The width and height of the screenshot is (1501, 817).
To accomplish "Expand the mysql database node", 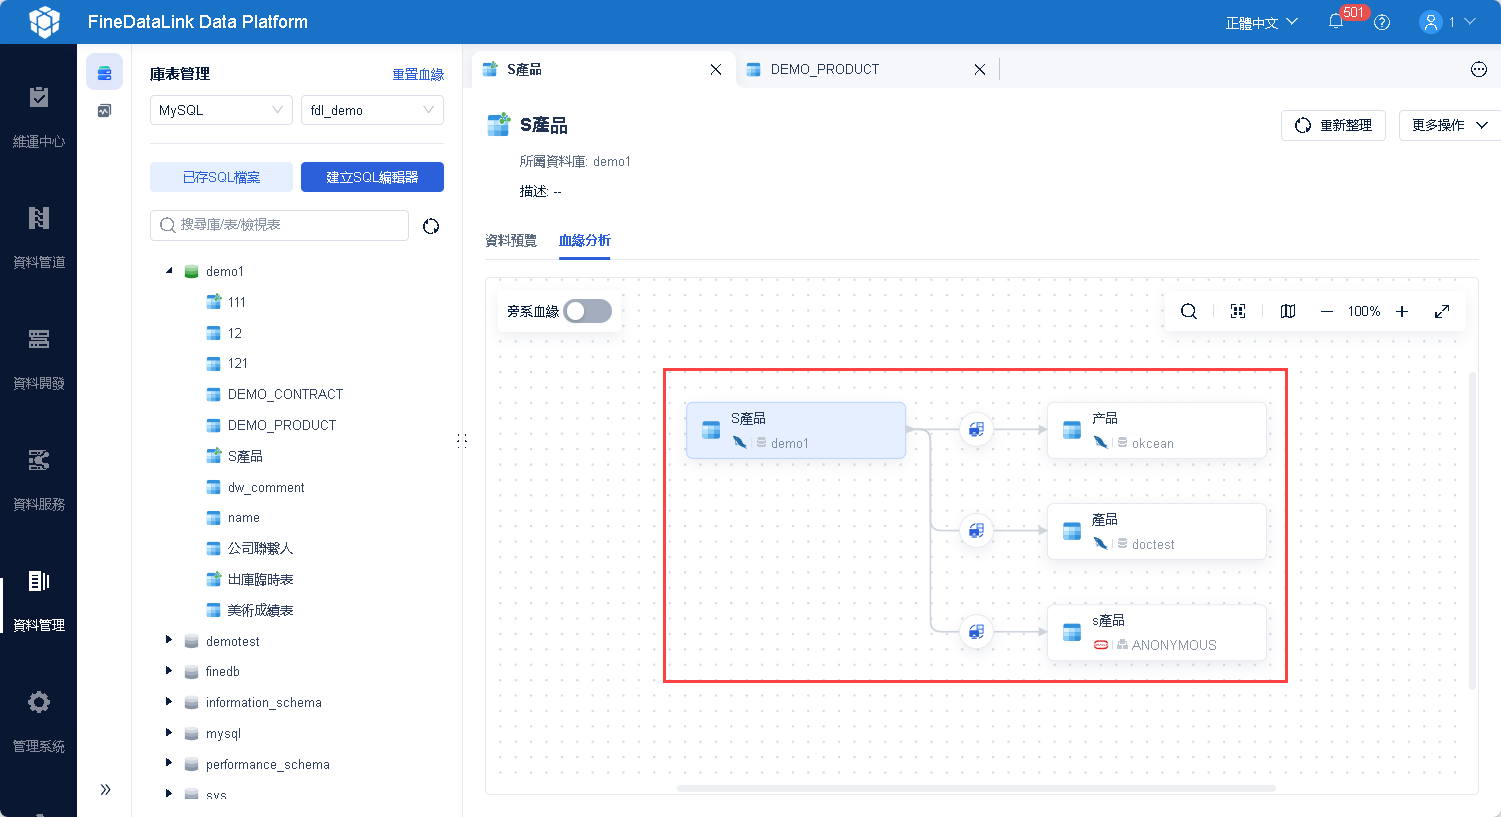I will [x=169, y=733].
